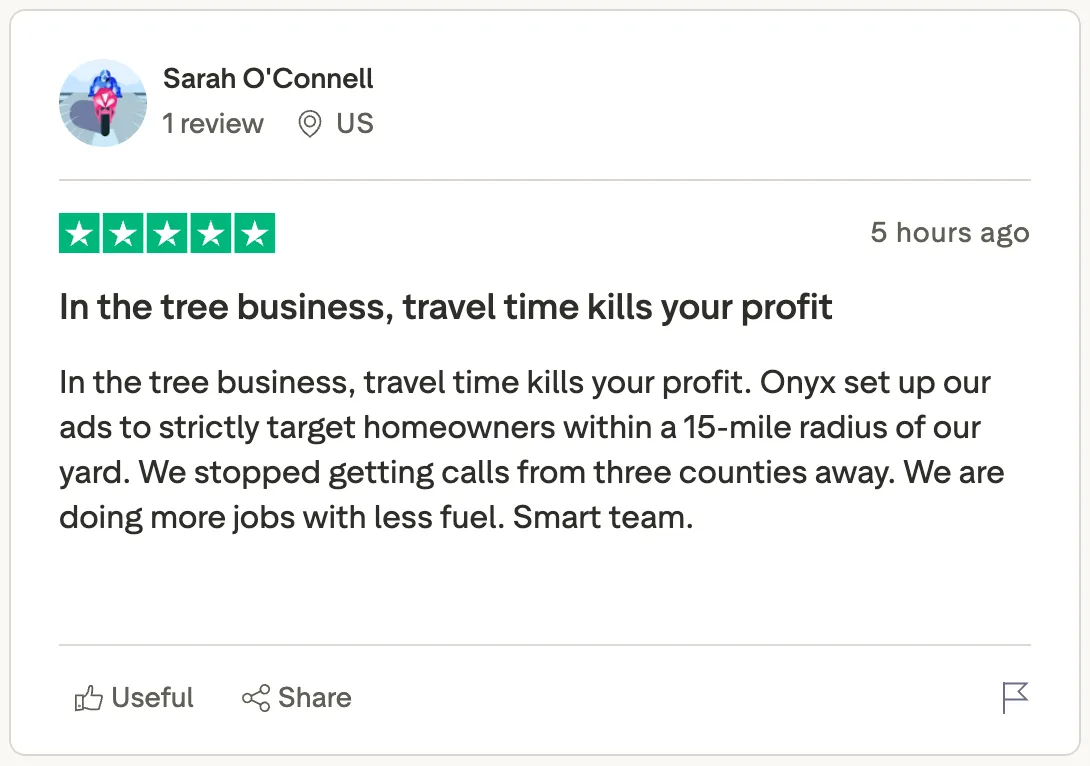
Task: Mark review as Useful via label
Action: click(x=153, y=698)
